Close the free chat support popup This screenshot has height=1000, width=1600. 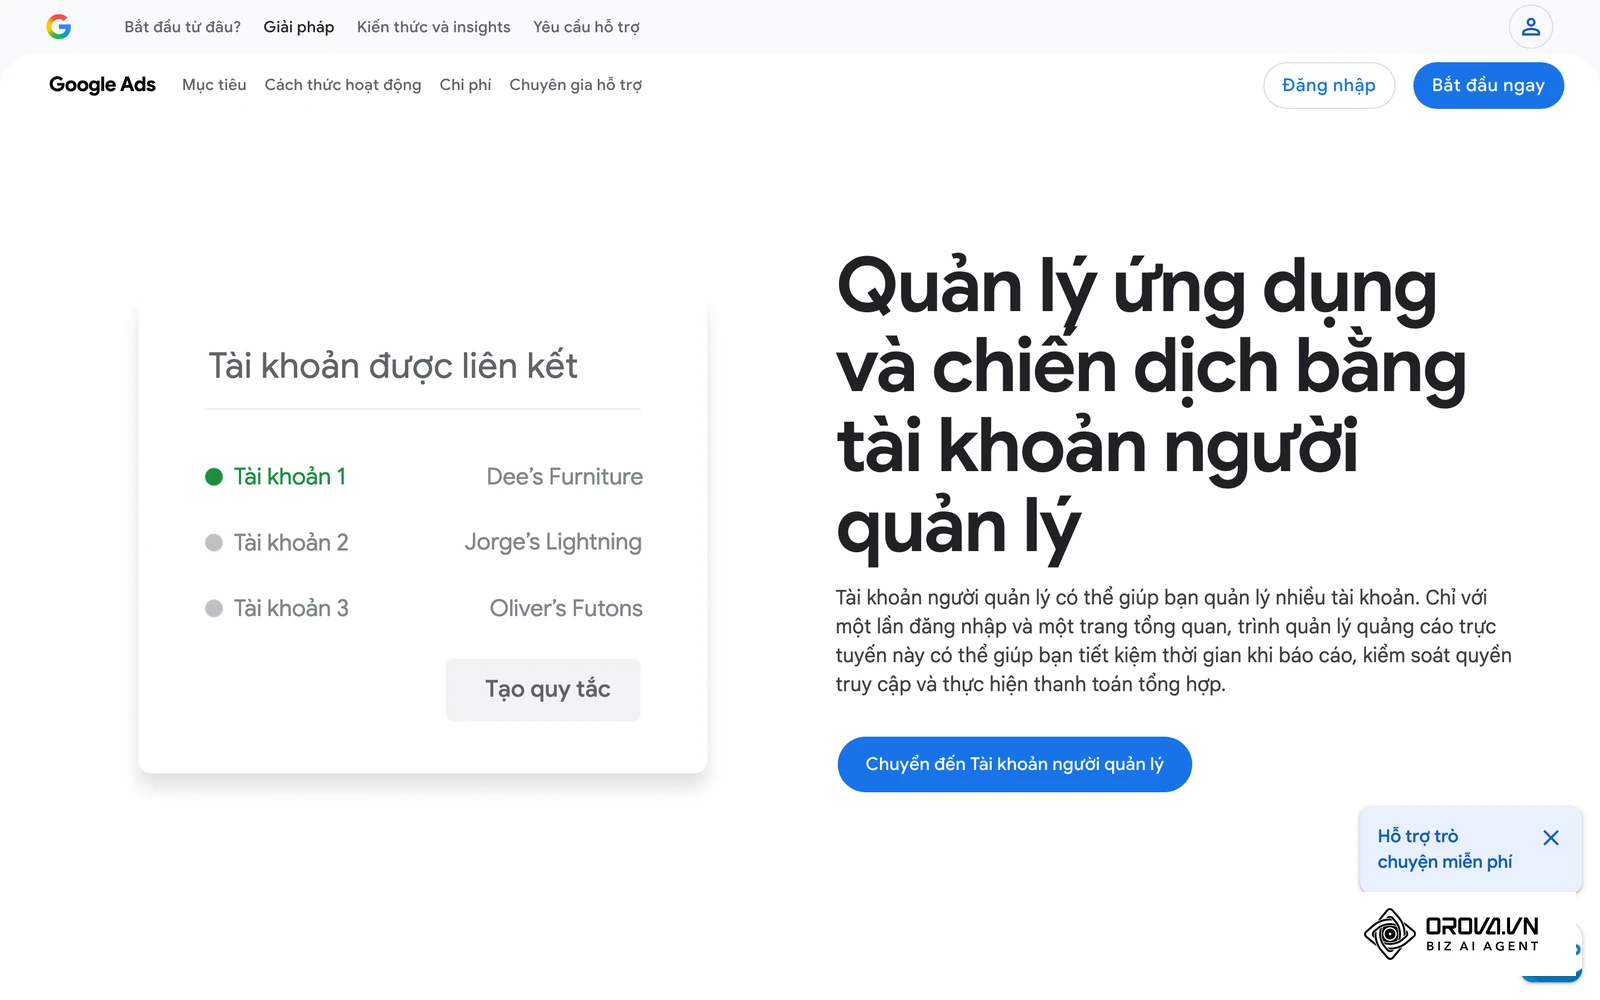1551,838
